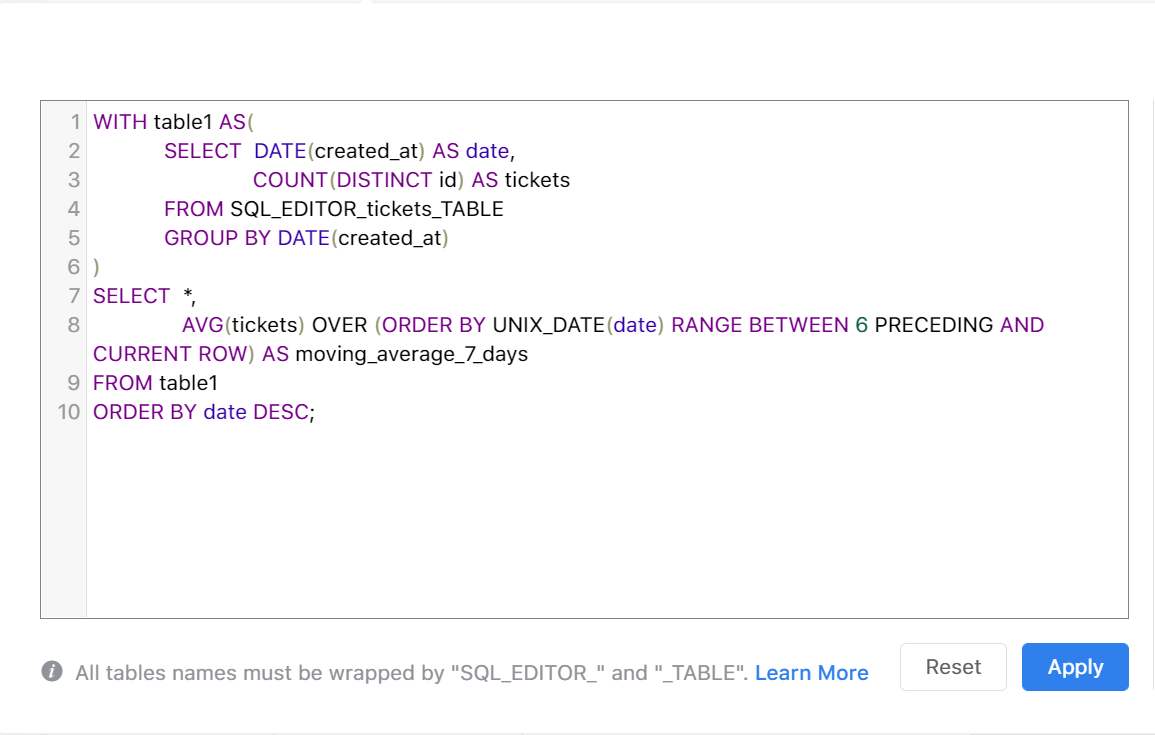Click line number 8 in the gutter
This screenshot has width=1155, height=735.
[74, 325]
